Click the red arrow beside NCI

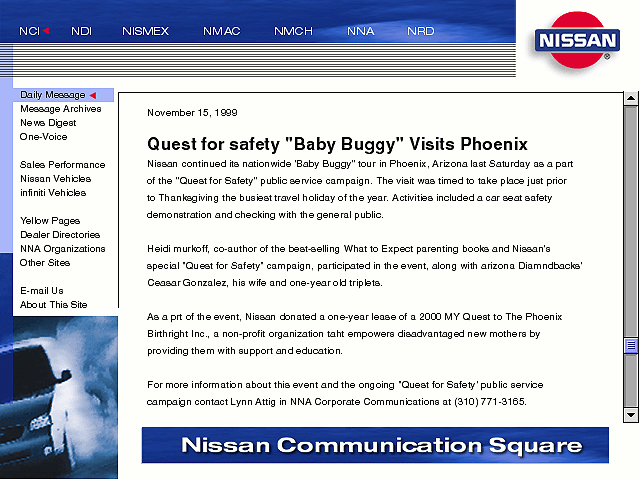click(x=46, y=31)
